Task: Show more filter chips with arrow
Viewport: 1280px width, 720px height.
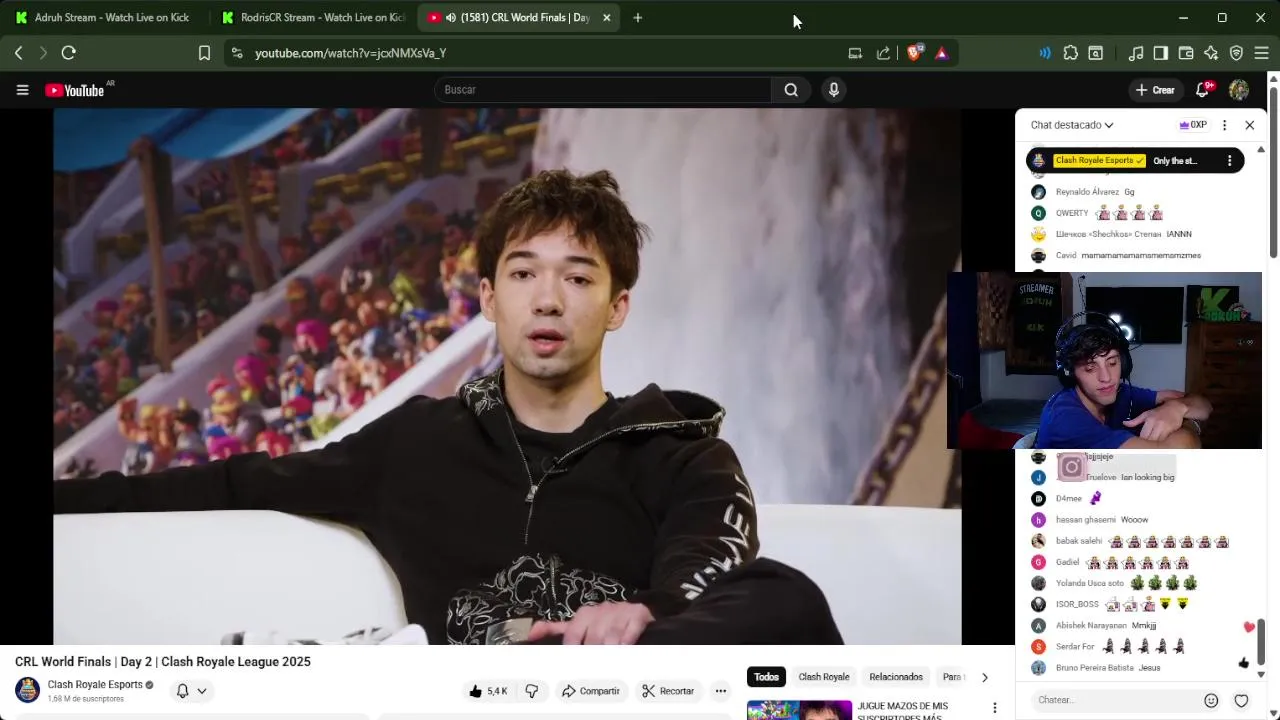Action: tap(984, 677)
